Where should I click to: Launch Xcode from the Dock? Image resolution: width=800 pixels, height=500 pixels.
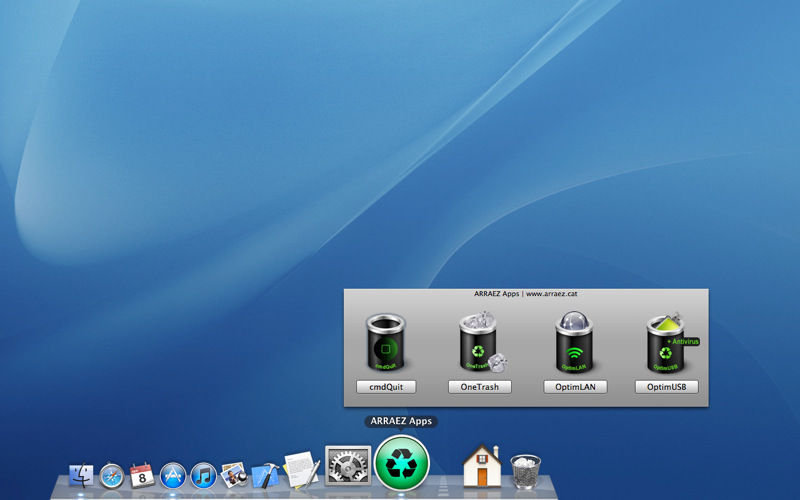265,476
